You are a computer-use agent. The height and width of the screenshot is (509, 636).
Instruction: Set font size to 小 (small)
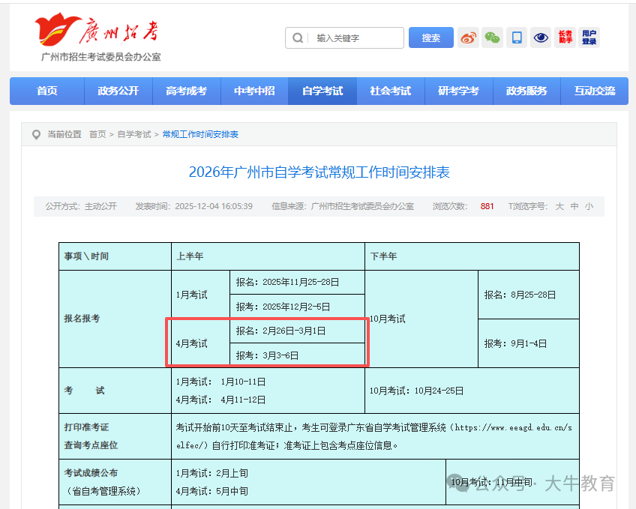tap(589, 207)
